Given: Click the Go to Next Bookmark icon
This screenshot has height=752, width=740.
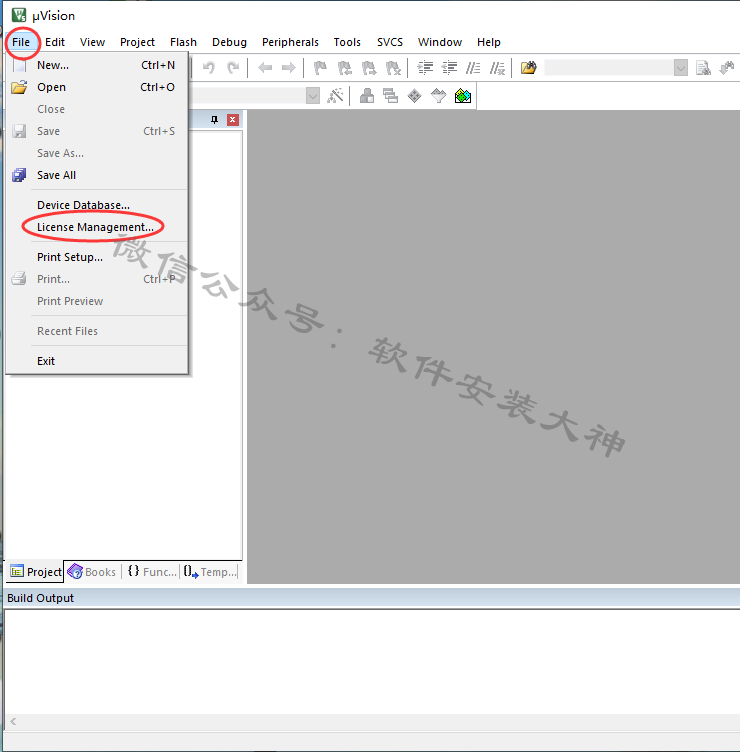Looking at the screenshot, I should (369, 68).
